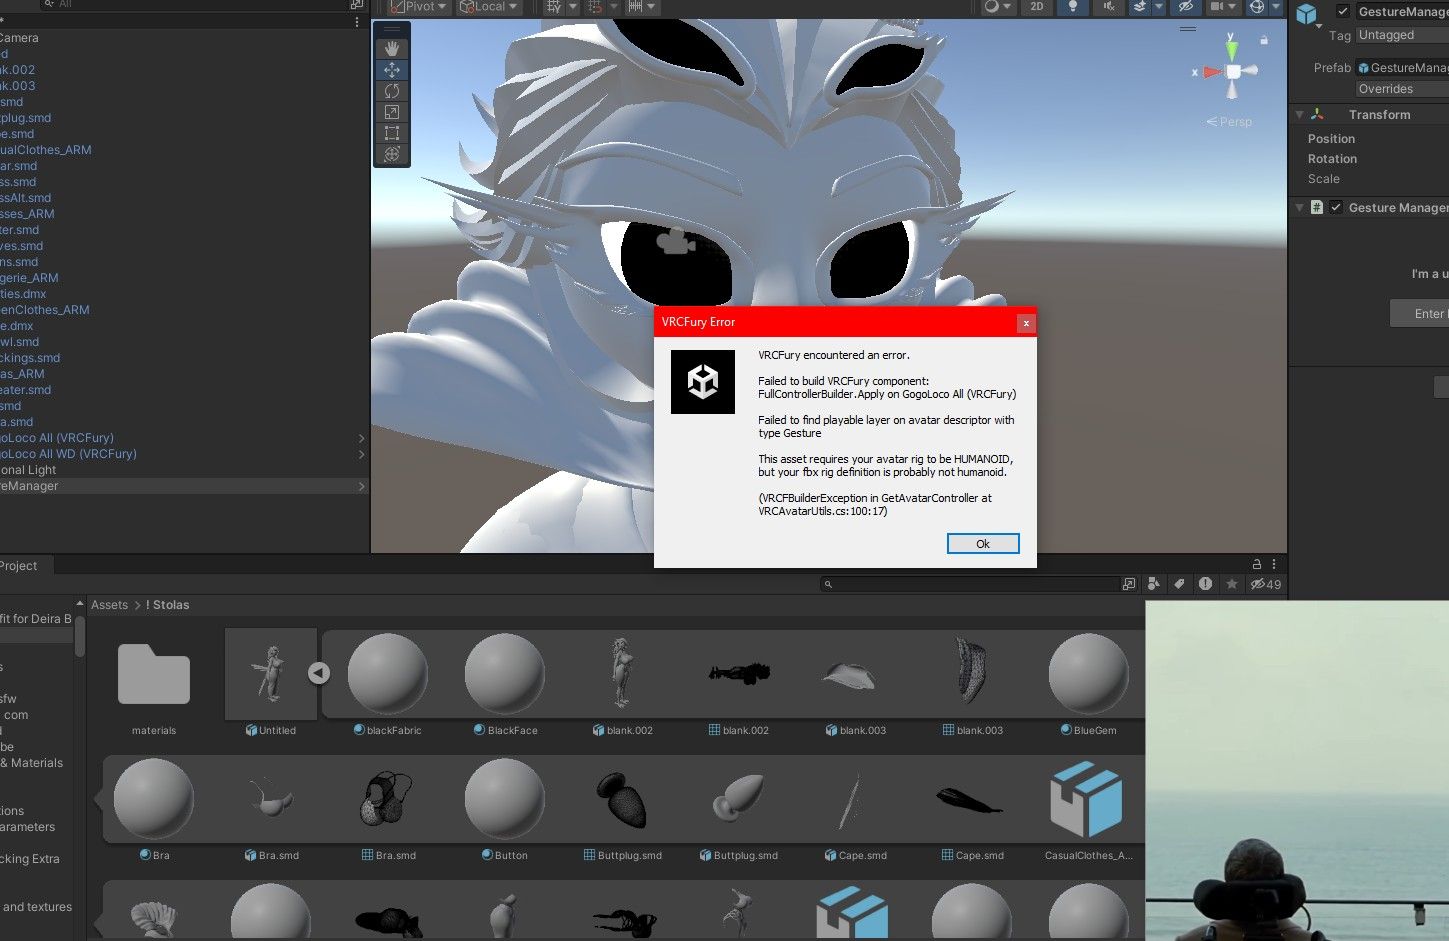Expand the GoGoLoco All (VRCFury) hierarchy arrow

361,438
